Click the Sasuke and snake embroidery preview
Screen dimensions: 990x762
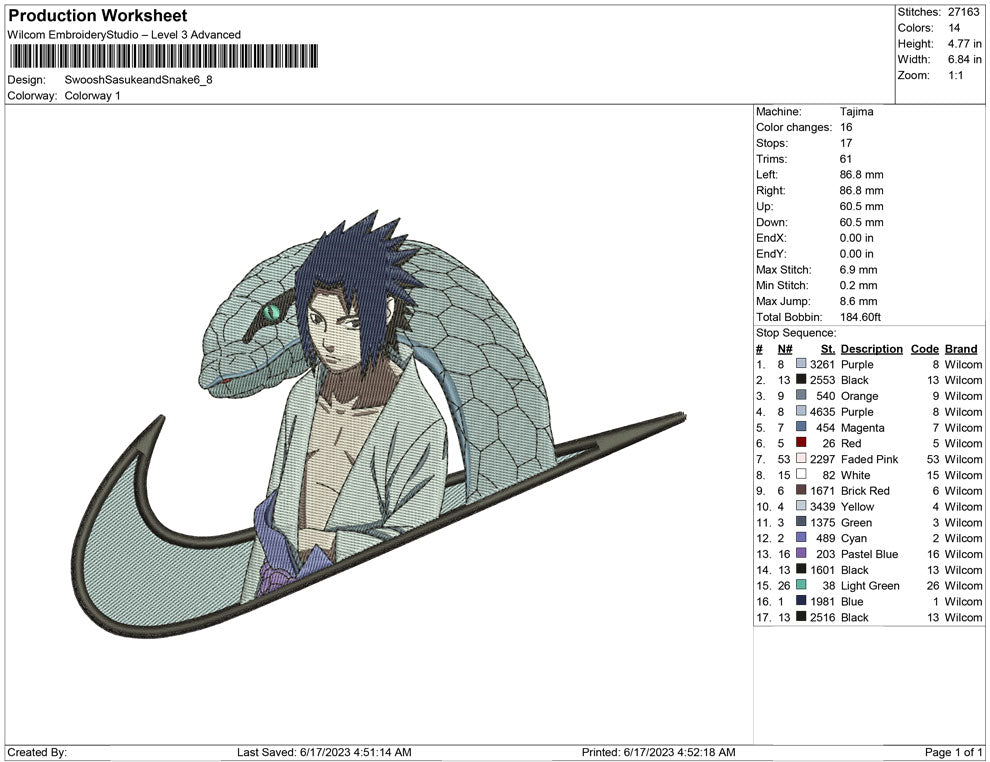[379, 424]
